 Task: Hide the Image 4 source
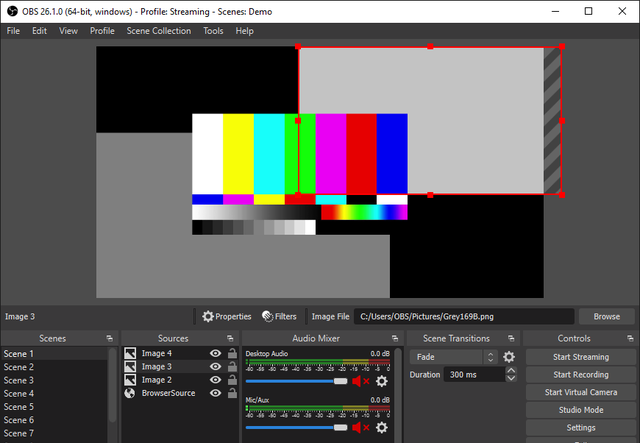[216, 353]
